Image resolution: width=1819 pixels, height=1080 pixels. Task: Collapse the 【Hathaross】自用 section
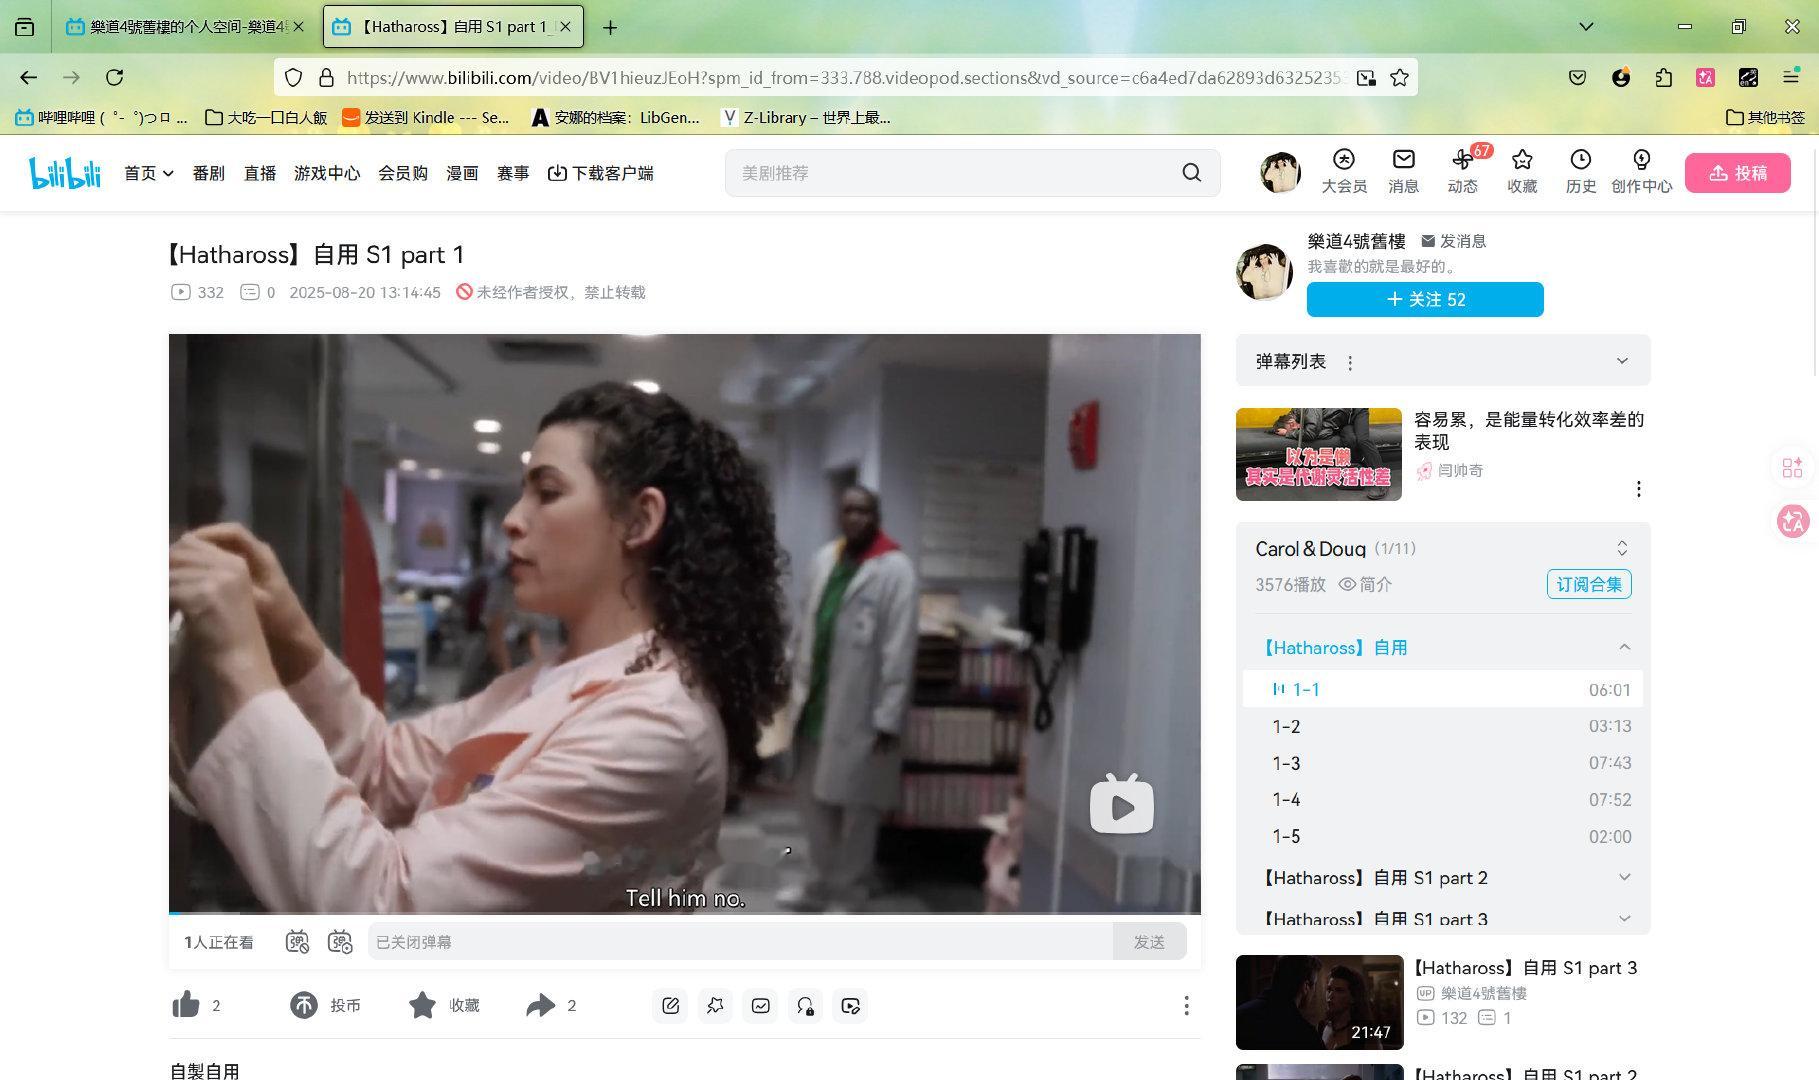point(1624,648)
